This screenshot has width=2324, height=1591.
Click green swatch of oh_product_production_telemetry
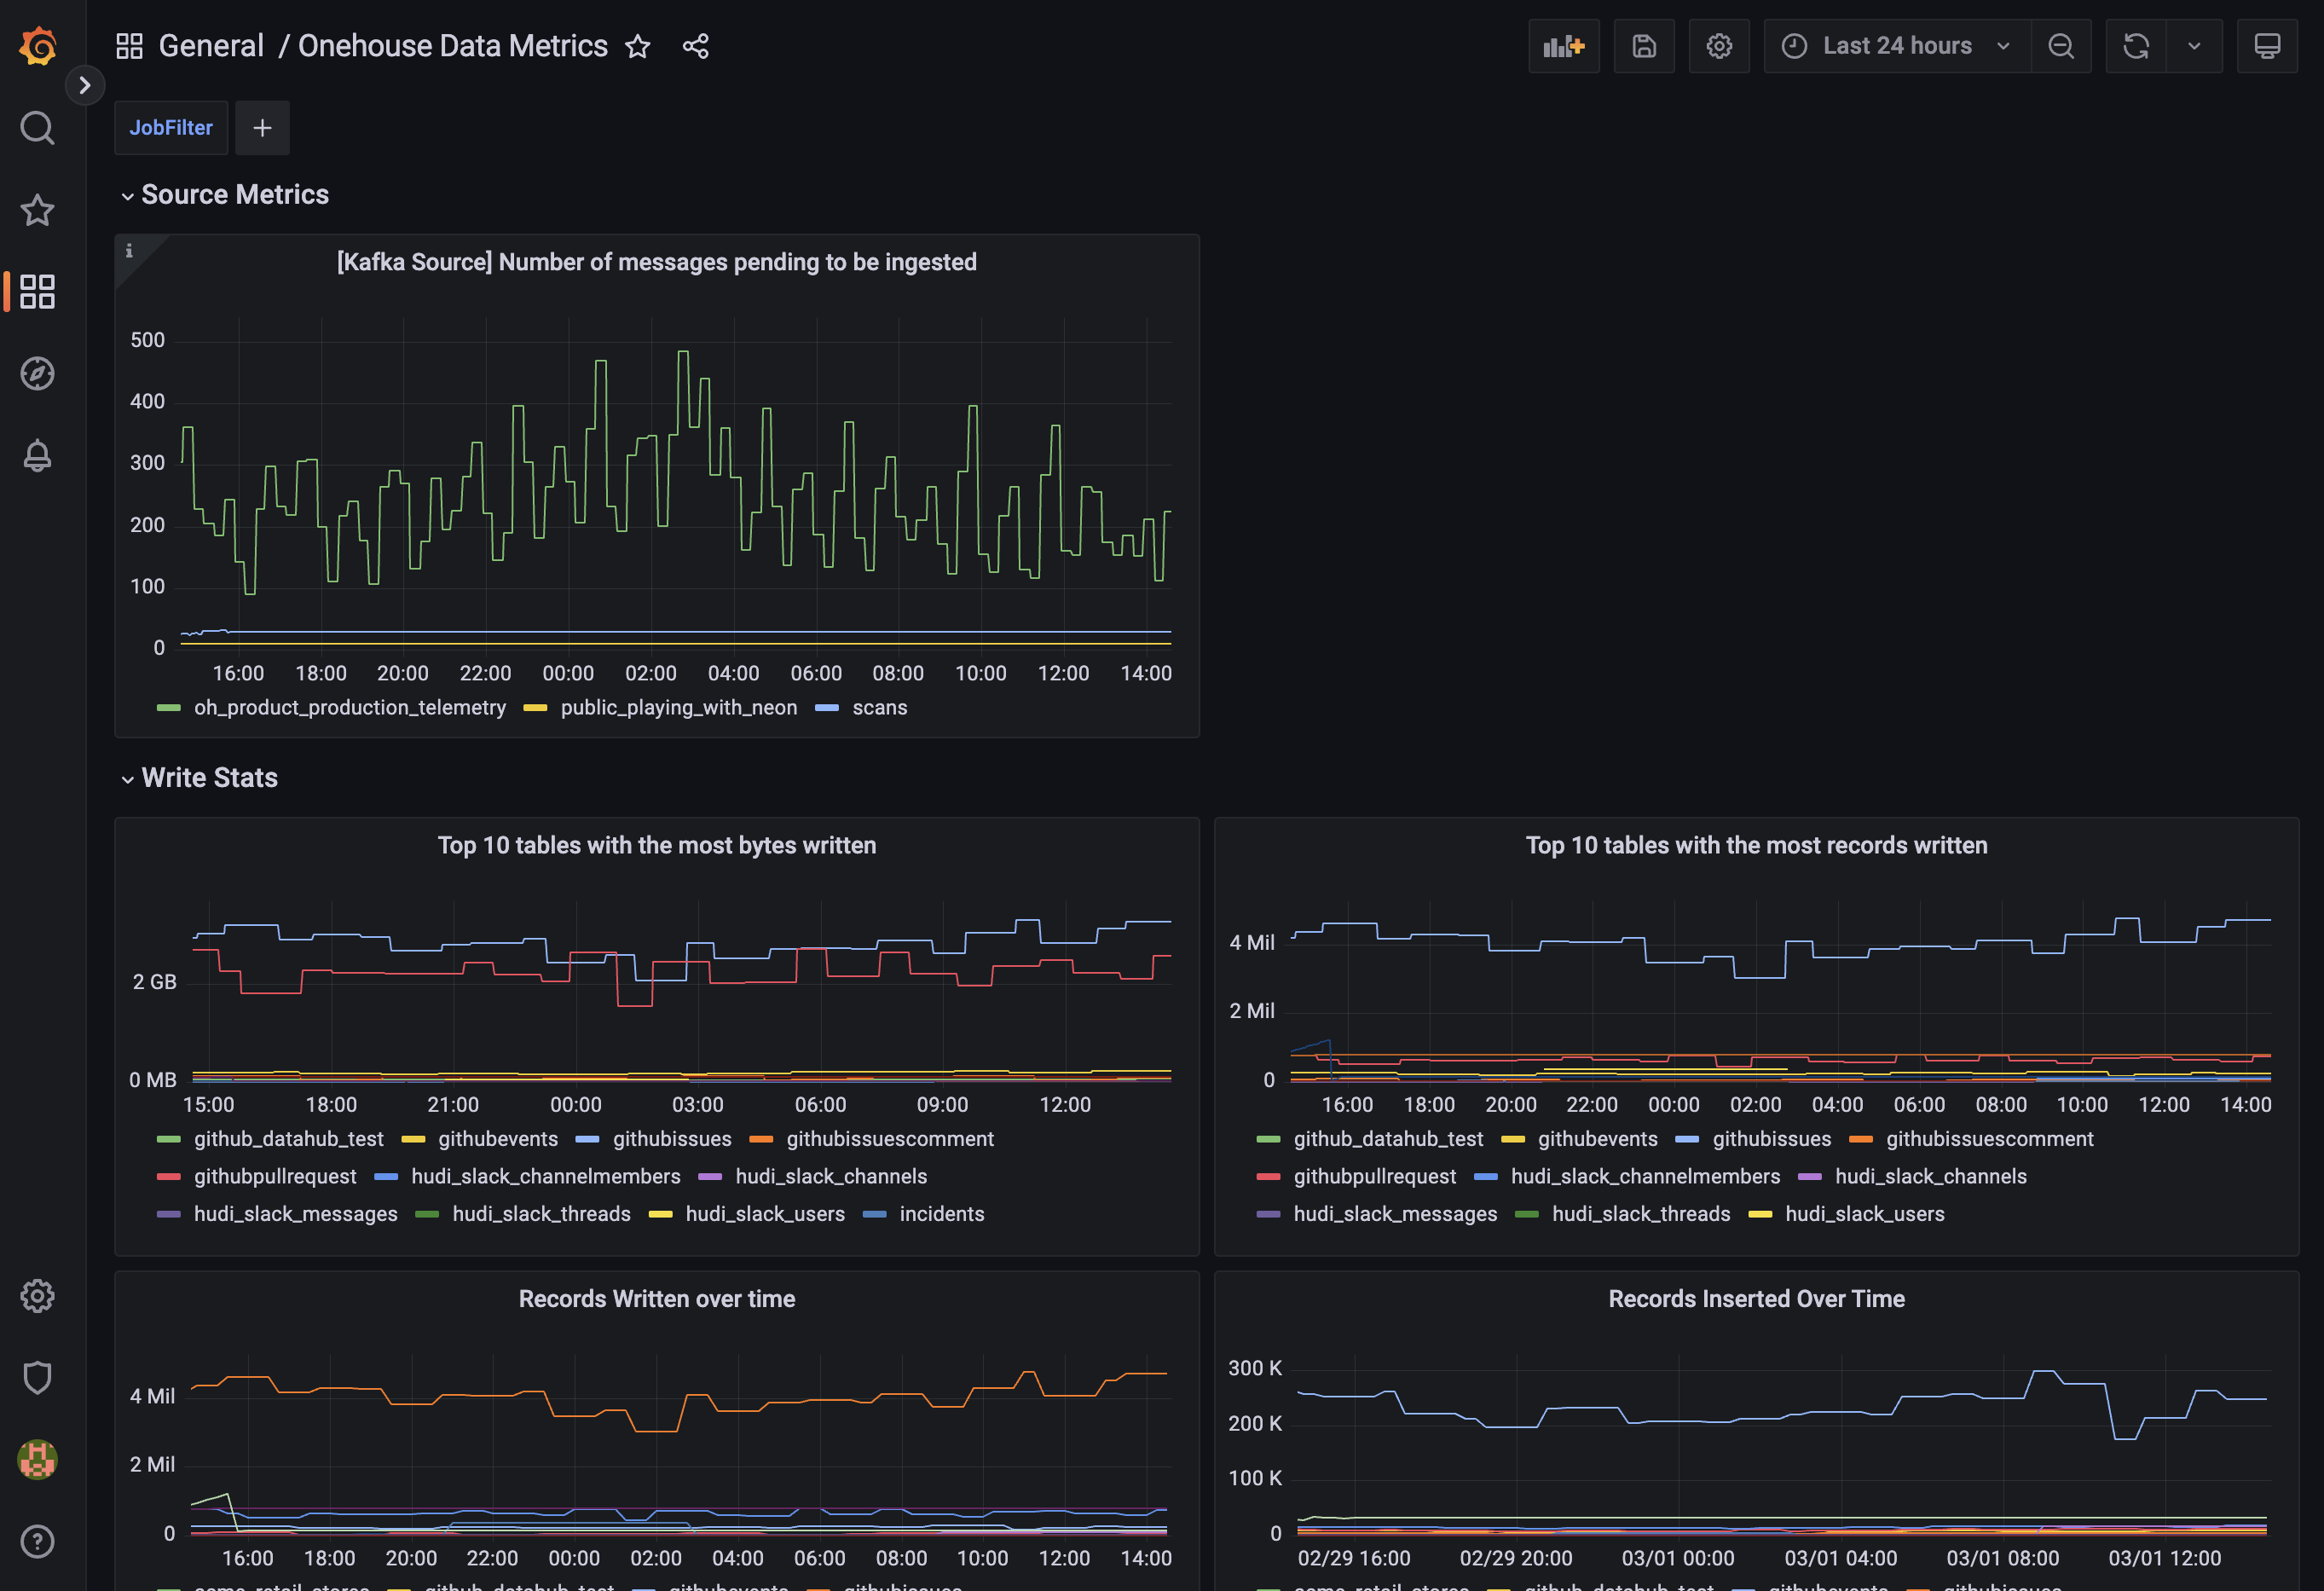tap(168, 708)
